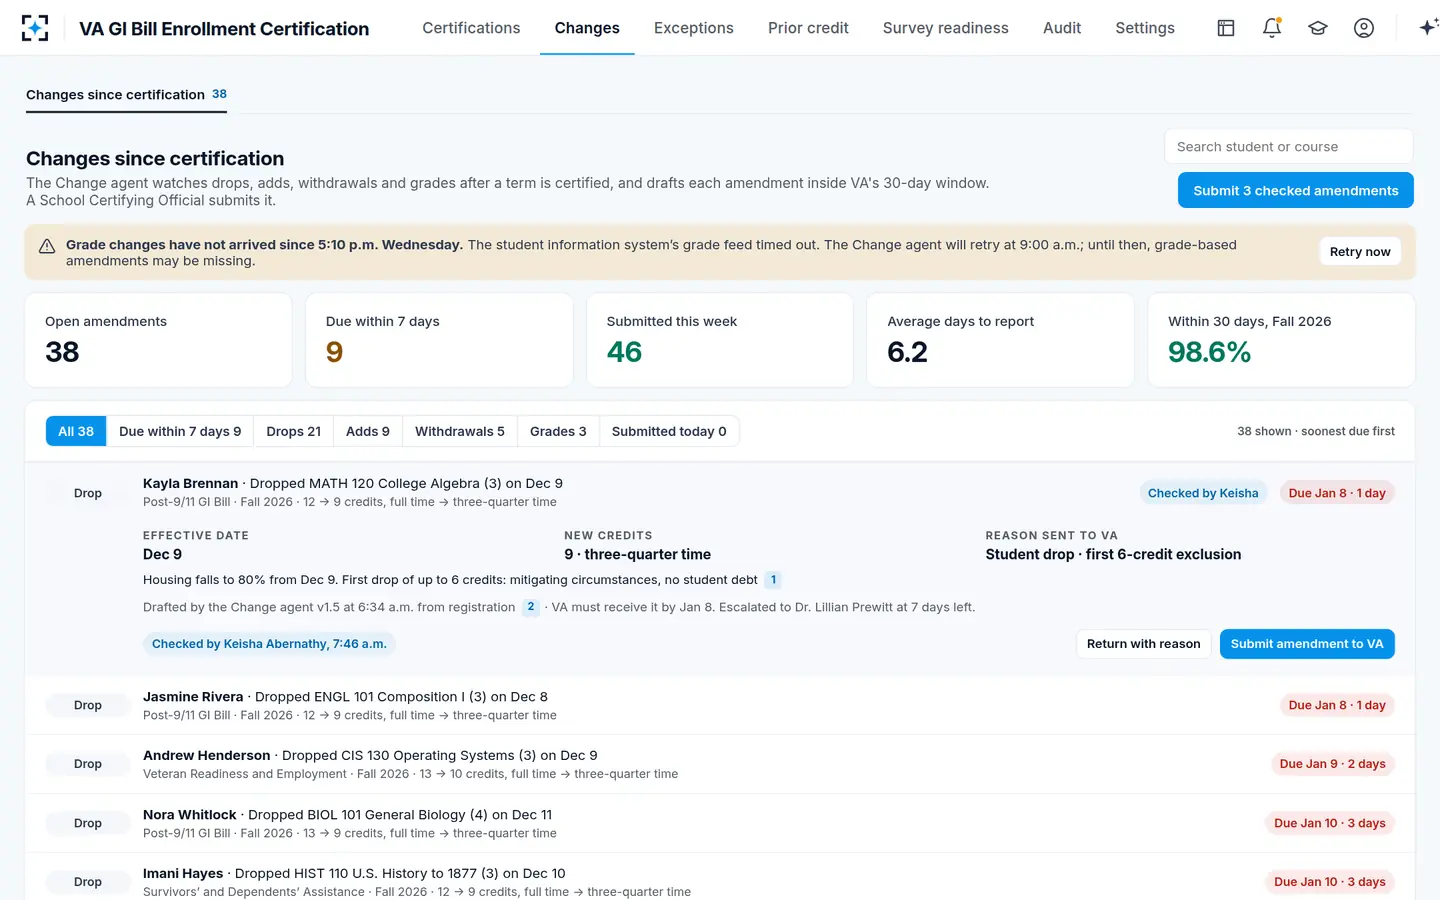
Task: Click Return with reason button
Action: tap(1143, 644)
